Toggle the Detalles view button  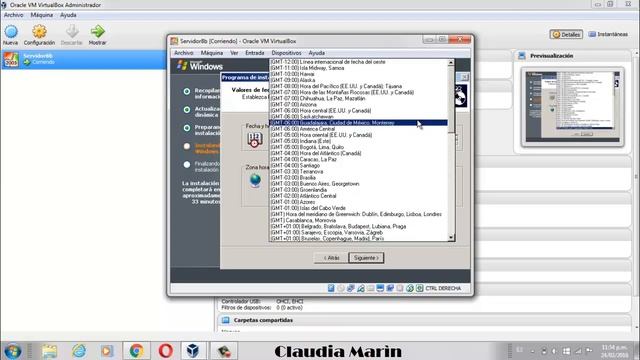tap(566, 35)
